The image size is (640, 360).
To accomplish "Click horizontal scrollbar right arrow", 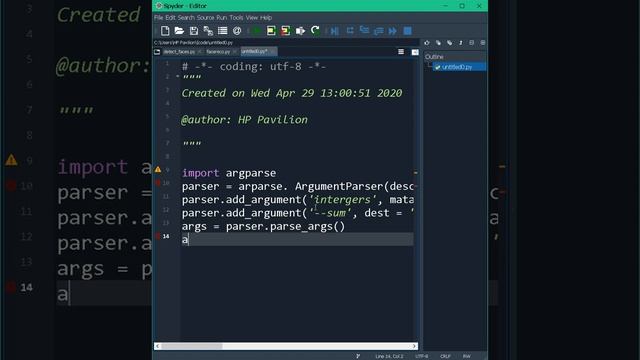I will [414, 346].
